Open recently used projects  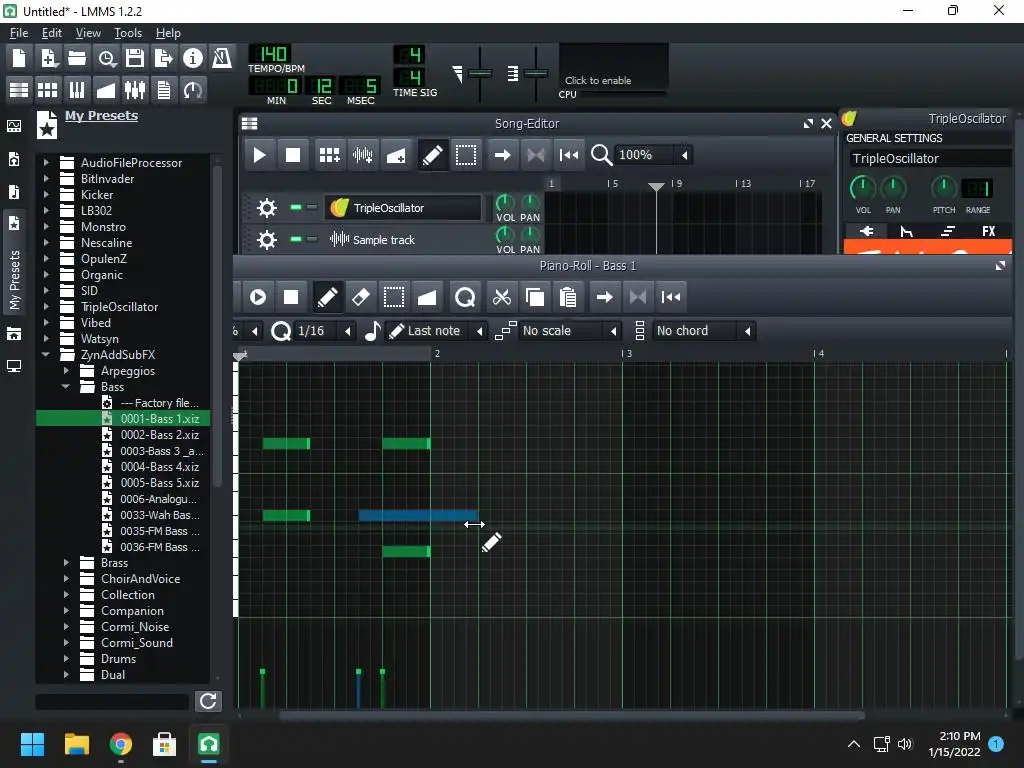tap(106, 58)
